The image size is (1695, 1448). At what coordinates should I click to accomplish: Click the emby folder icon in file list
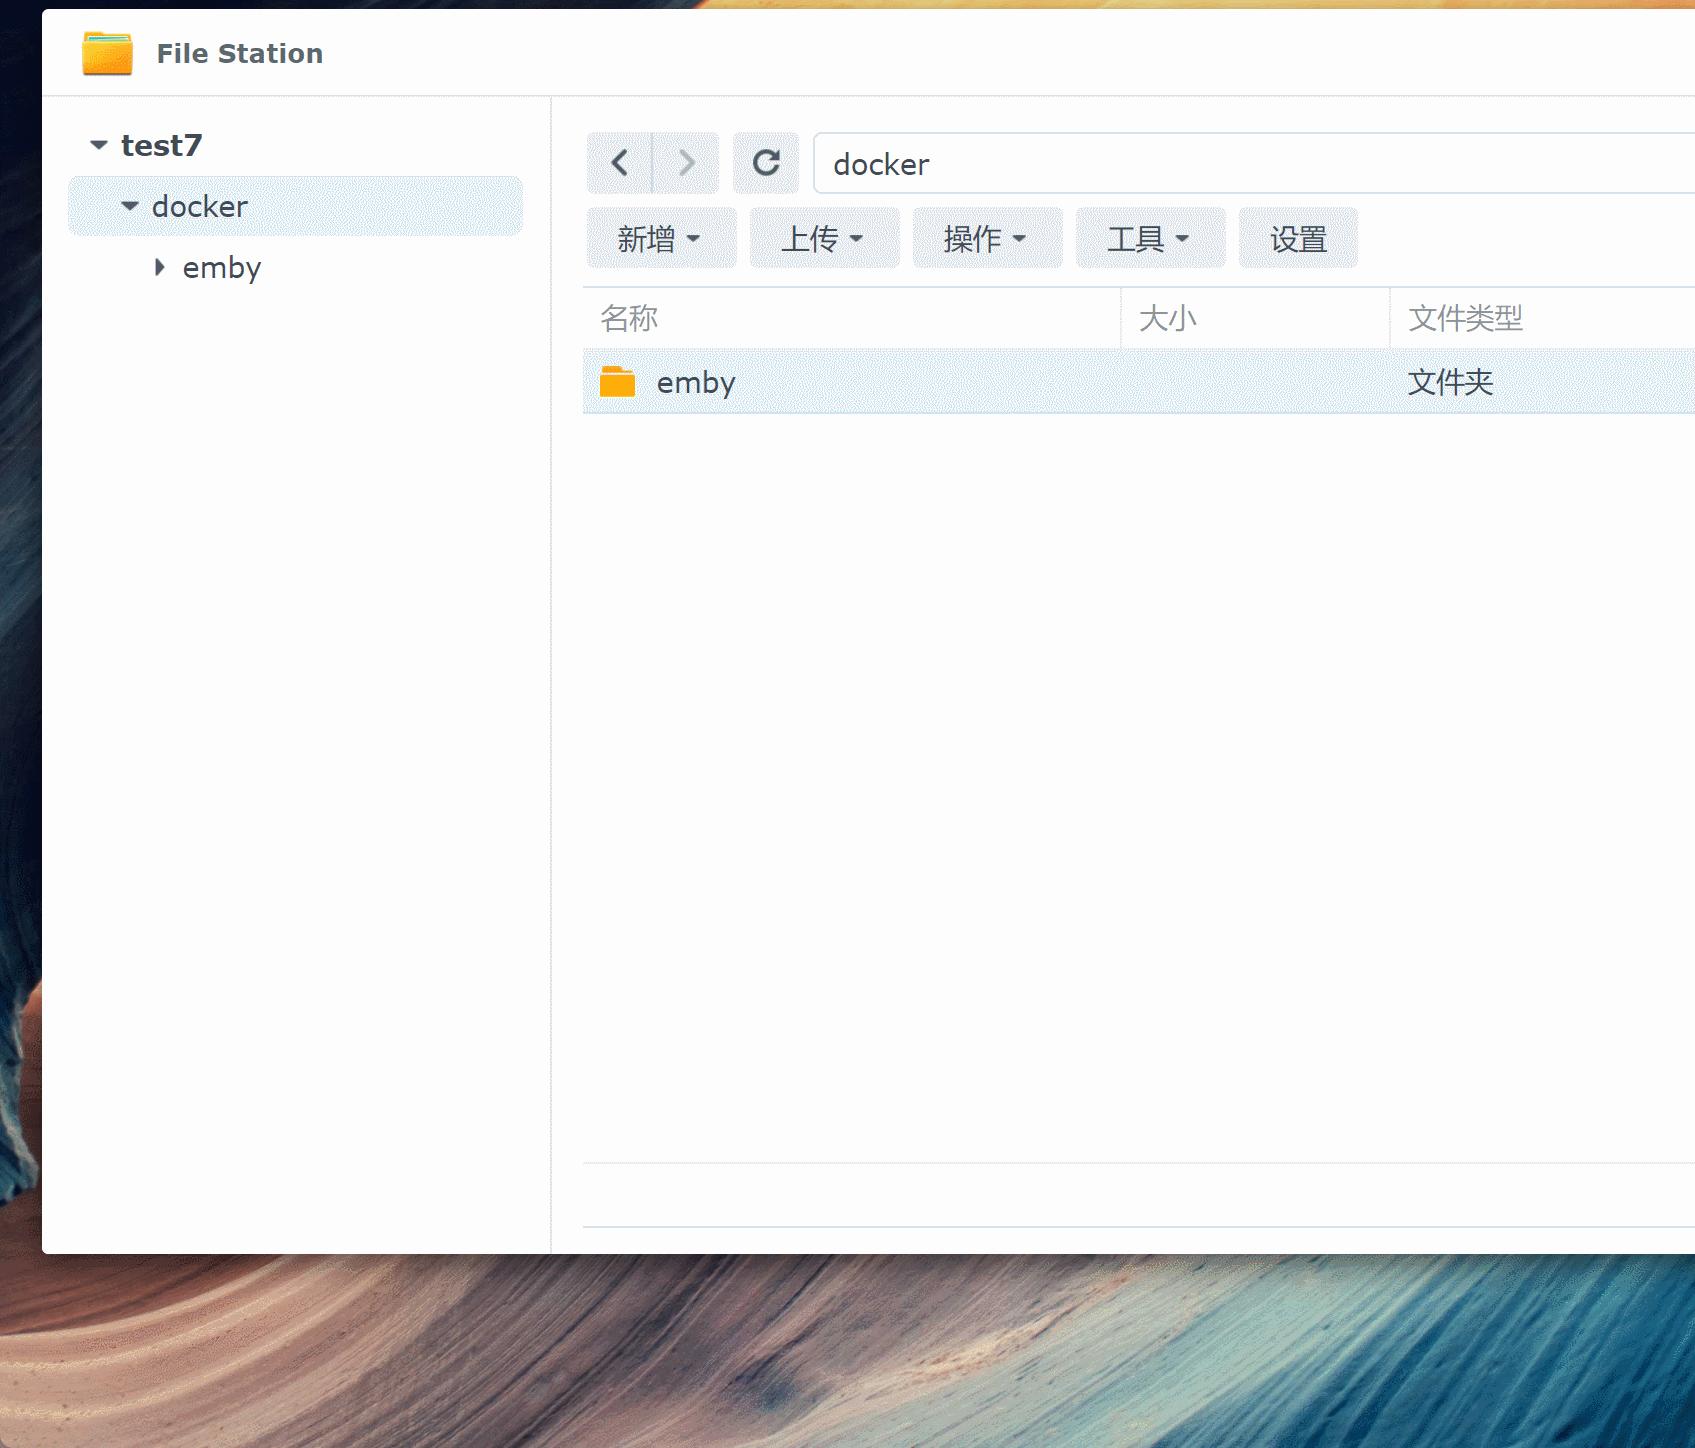617,382
